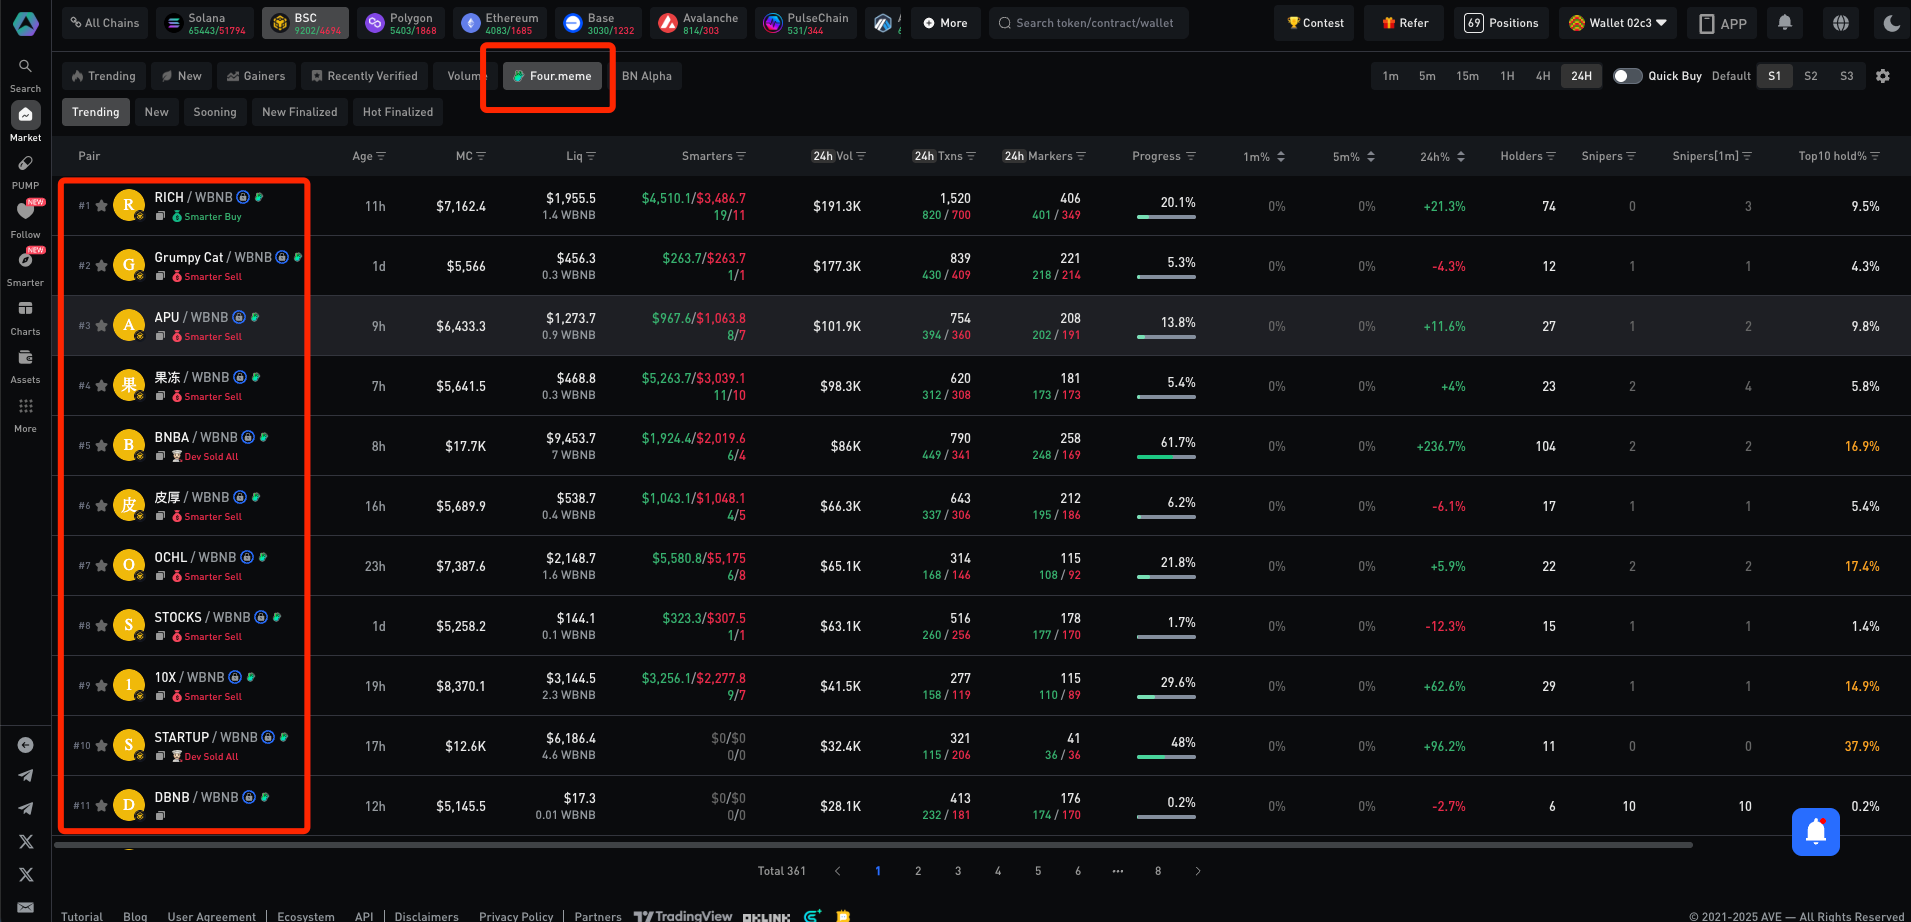Image resolution: width=1911 pixels, height=922 pixels.
Task: Focus the search token/contract/wallet field
Action: tap(1089, 23)
